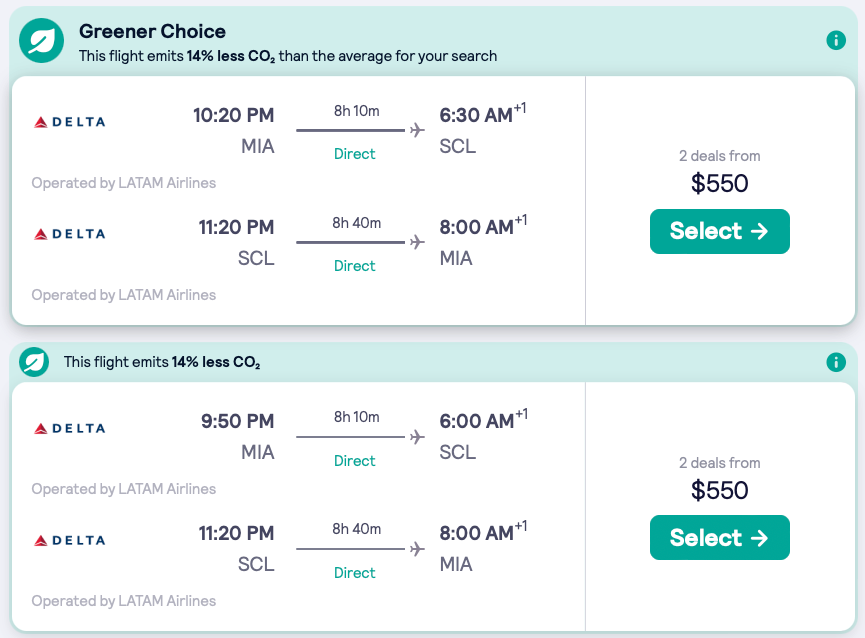Viewport: 865px width, 638px height.
Task: Click $550 price in second card
Action: coord(719,490)
